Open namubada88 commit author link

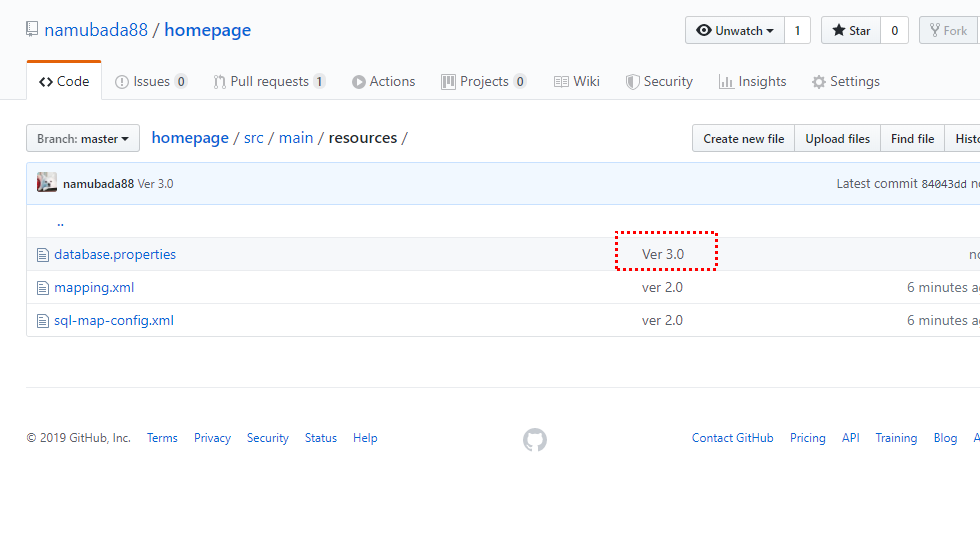pyautogui.click(x=98, y=184)
